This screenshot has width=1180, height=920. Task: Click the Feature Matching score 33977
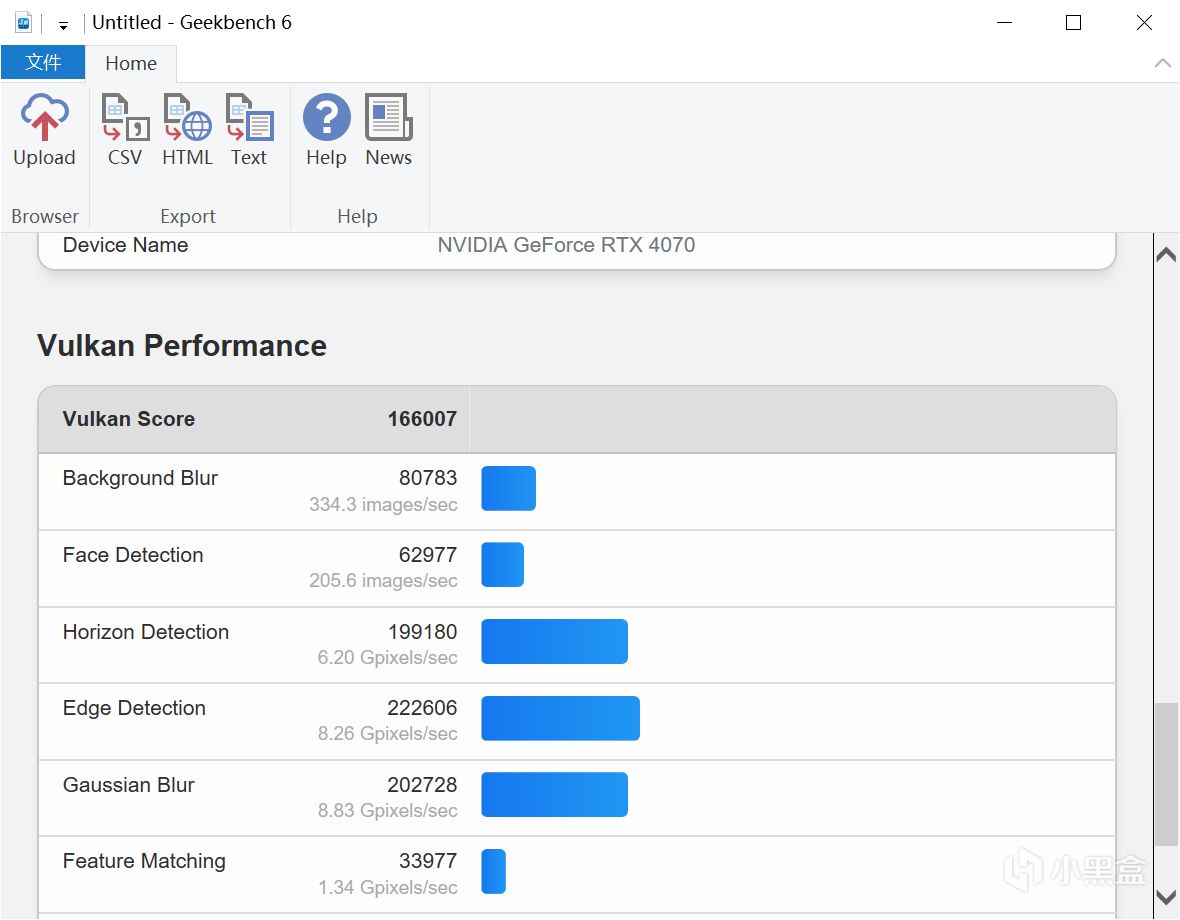point(428,861)
